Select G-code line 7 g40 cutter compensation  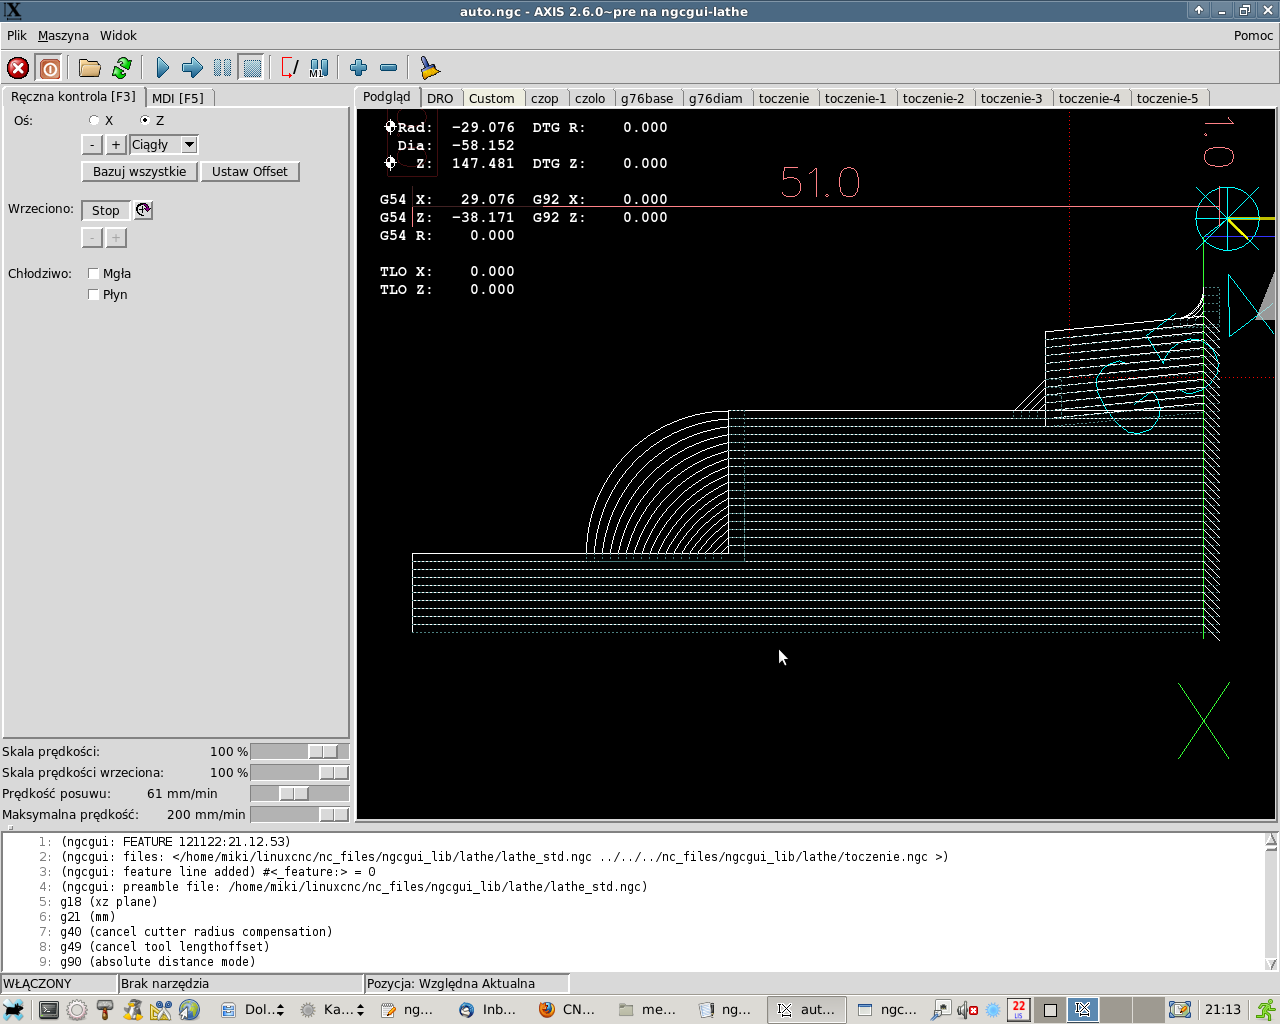(x=196, y=932)
